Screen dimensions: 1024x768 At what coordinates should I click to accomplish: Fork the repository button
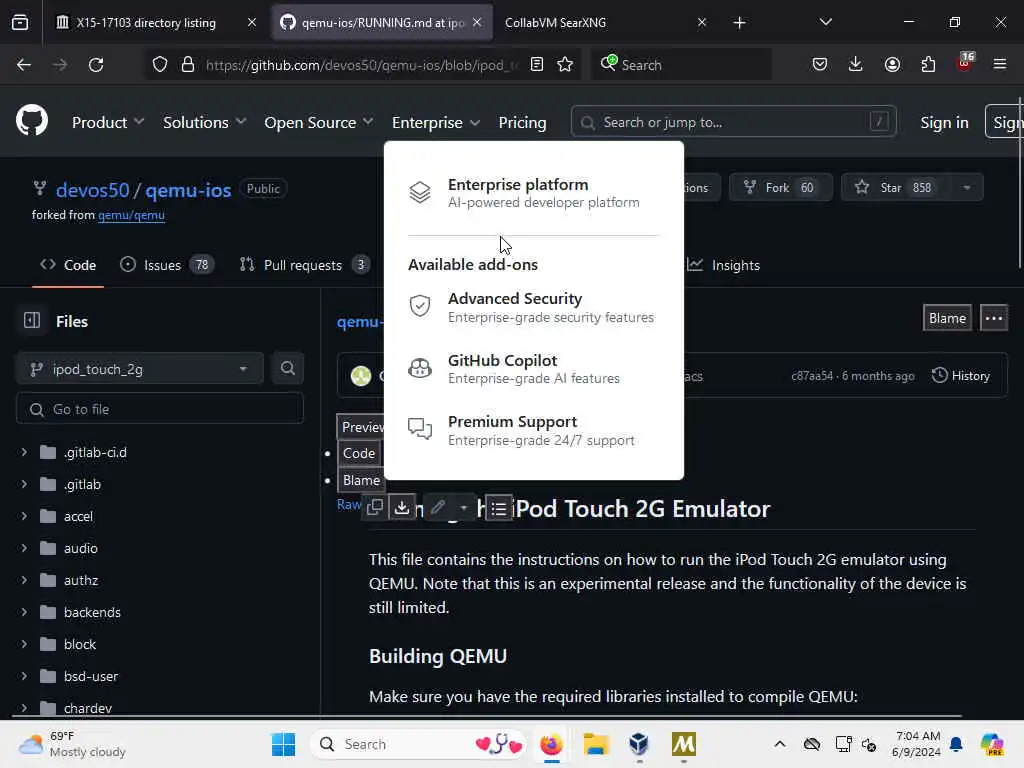780,187
